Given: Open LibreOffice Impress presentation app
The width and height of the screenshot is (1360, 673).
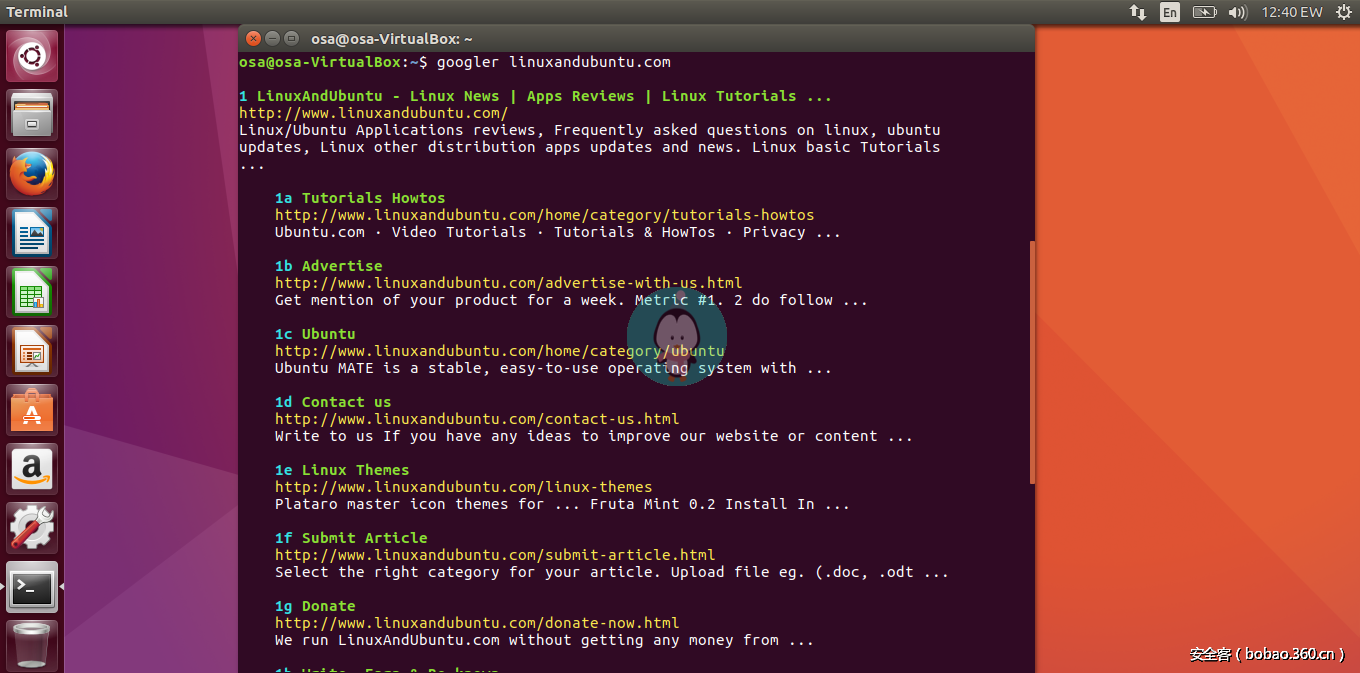Looking at the screenshot, I should click(x=33, y=351).
